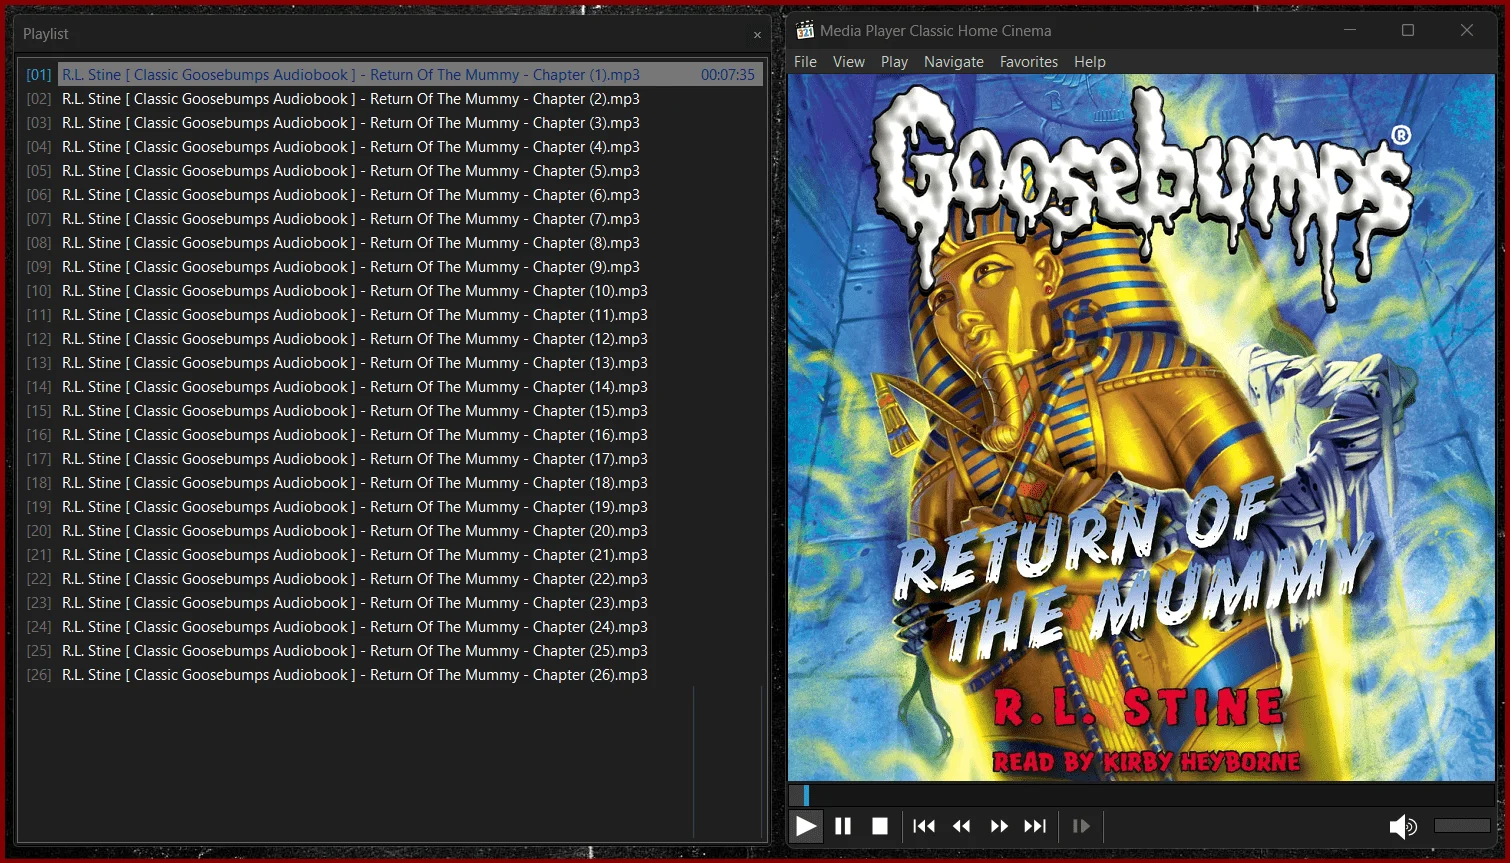This screenshot has height=863, width=1510.
Task: Click the single frame step icon
Action: point(1081,826)
